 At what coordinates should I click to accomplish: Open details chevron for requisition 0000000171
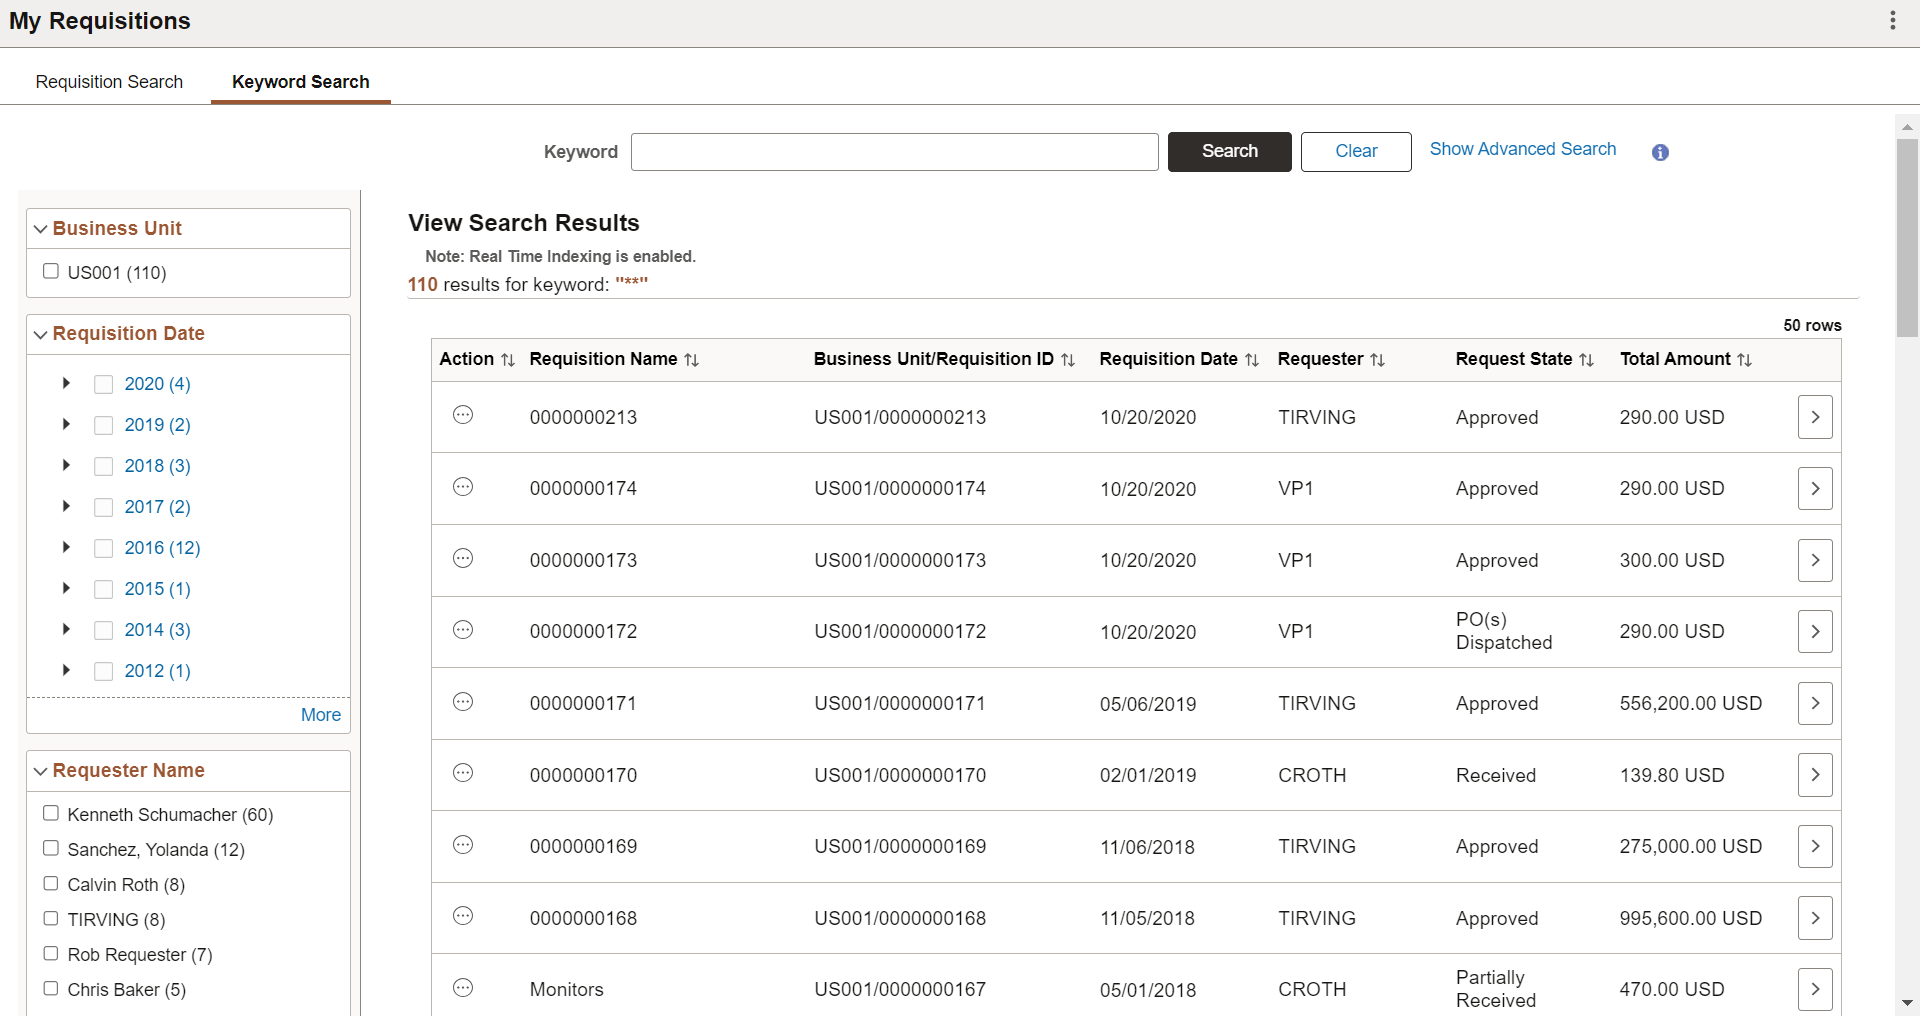point(1815,703)
